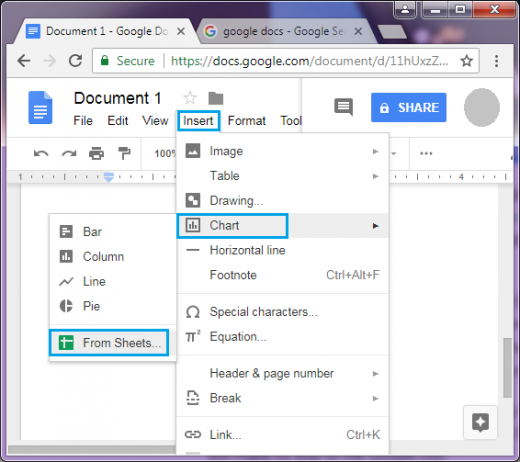Image resolution: width=520 pixels, height=462 pixels.
Task: Select Bar chart option
Action: 113,232
